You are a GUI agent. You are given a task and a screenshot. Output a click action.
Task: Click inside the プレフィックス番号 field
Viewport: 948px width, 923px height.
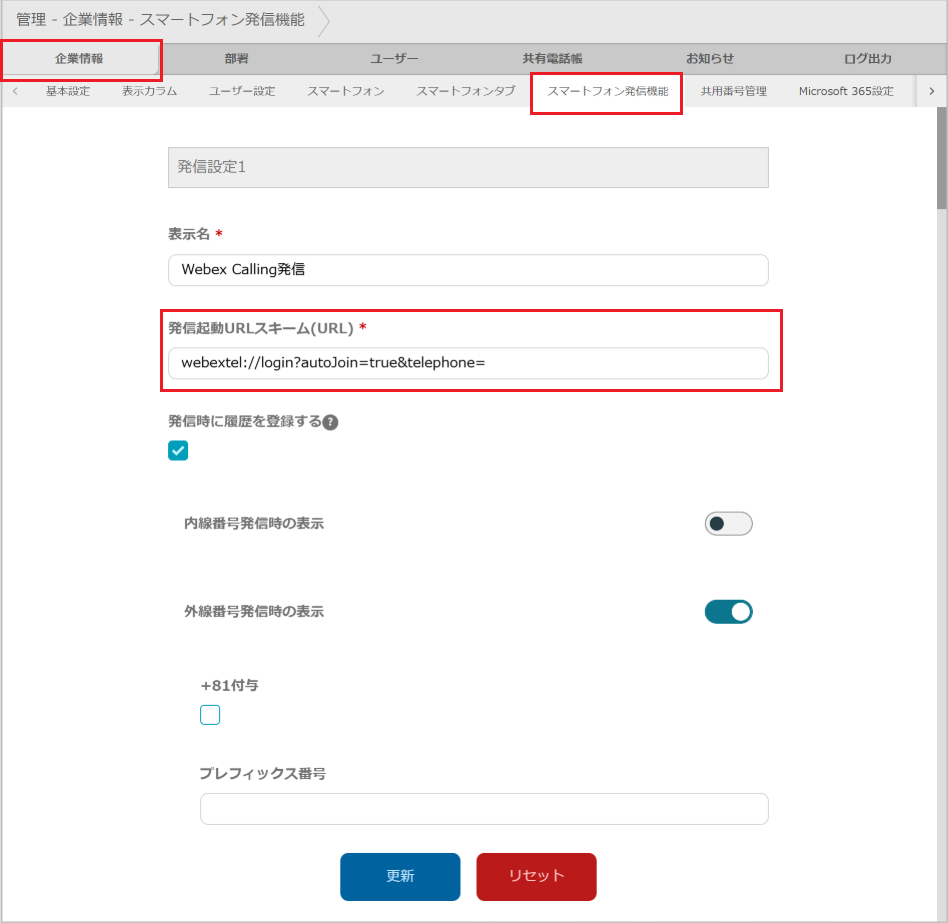(x=484, y=808)
